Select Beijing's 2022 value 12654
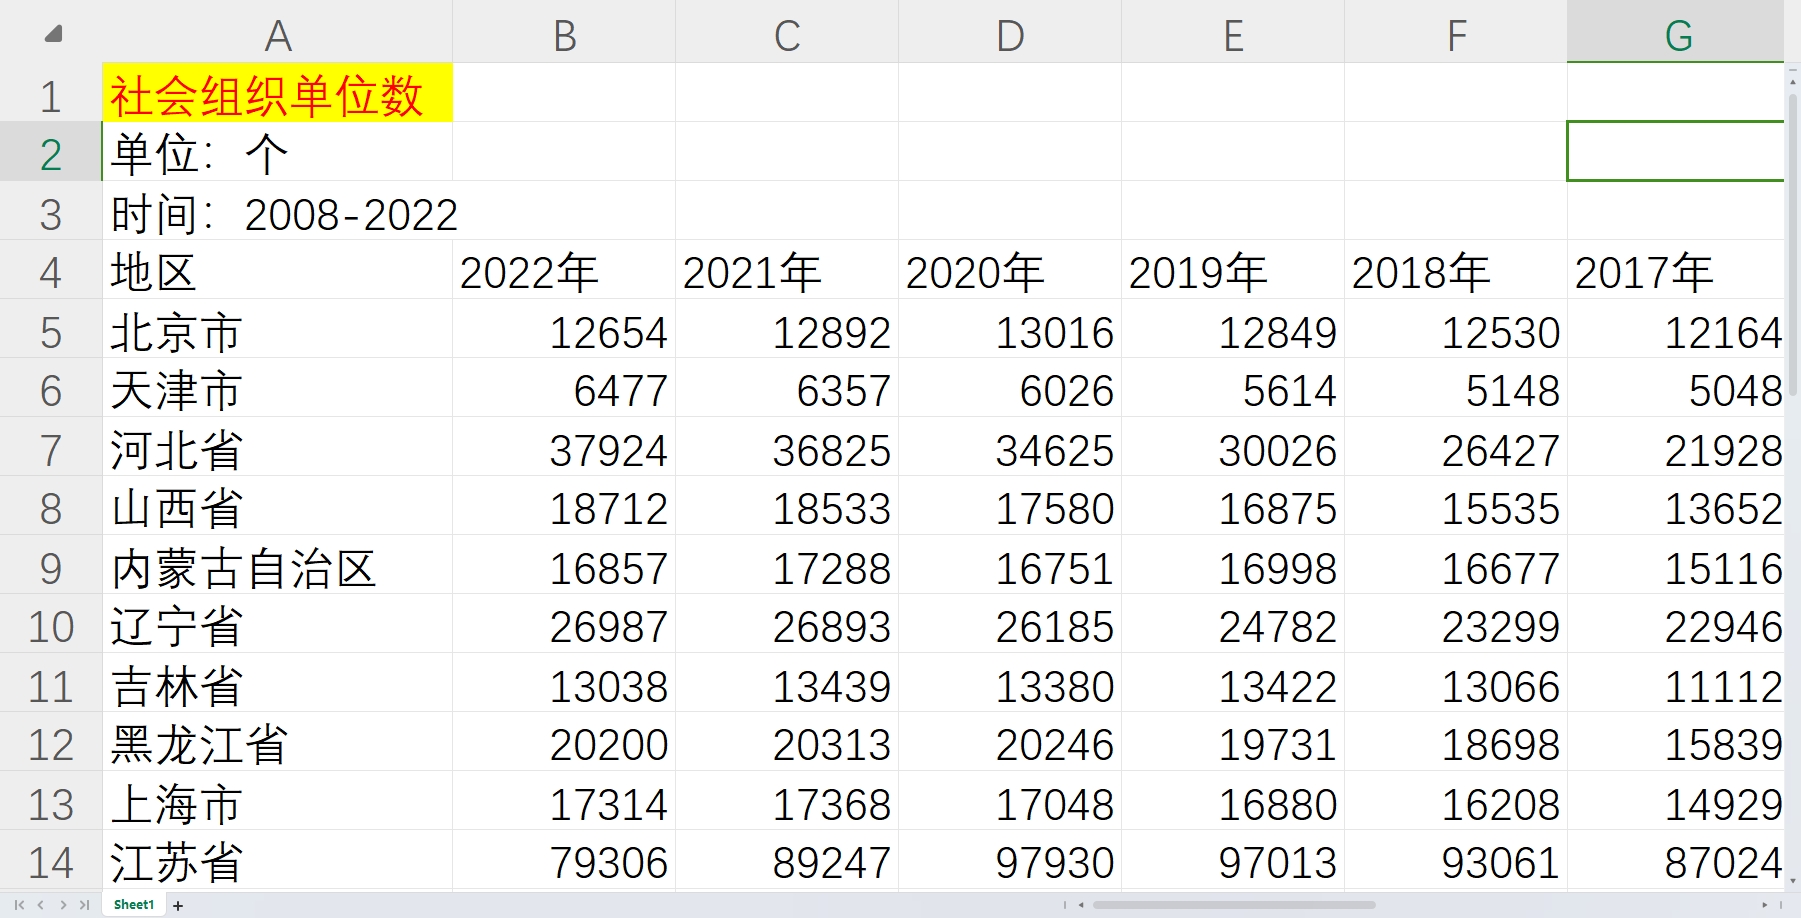This screenshot has height=918, width=1801. pyautogui.click(x=564, y=332)
